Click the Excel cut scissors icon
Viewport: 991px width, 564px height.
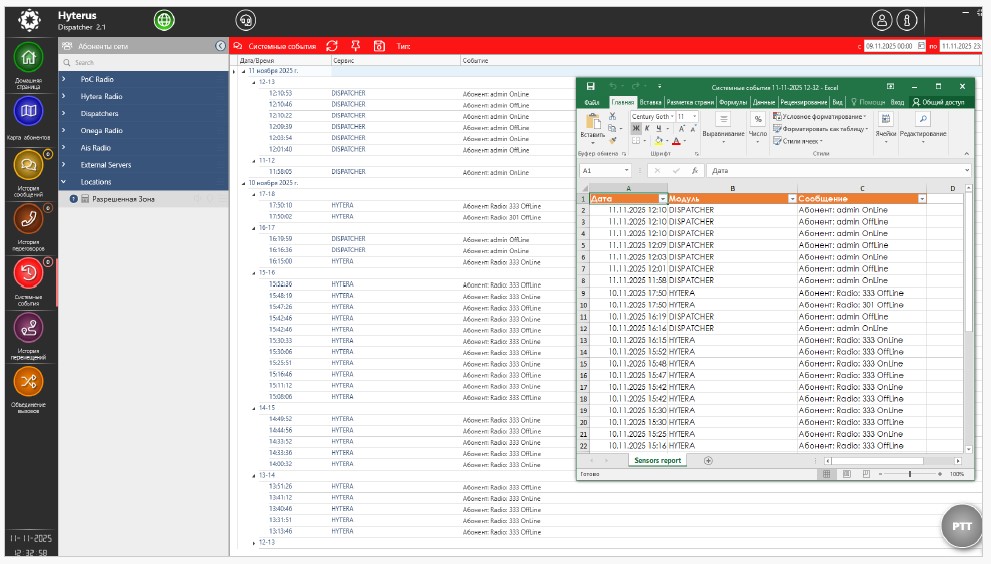click(x=612, y=116)
